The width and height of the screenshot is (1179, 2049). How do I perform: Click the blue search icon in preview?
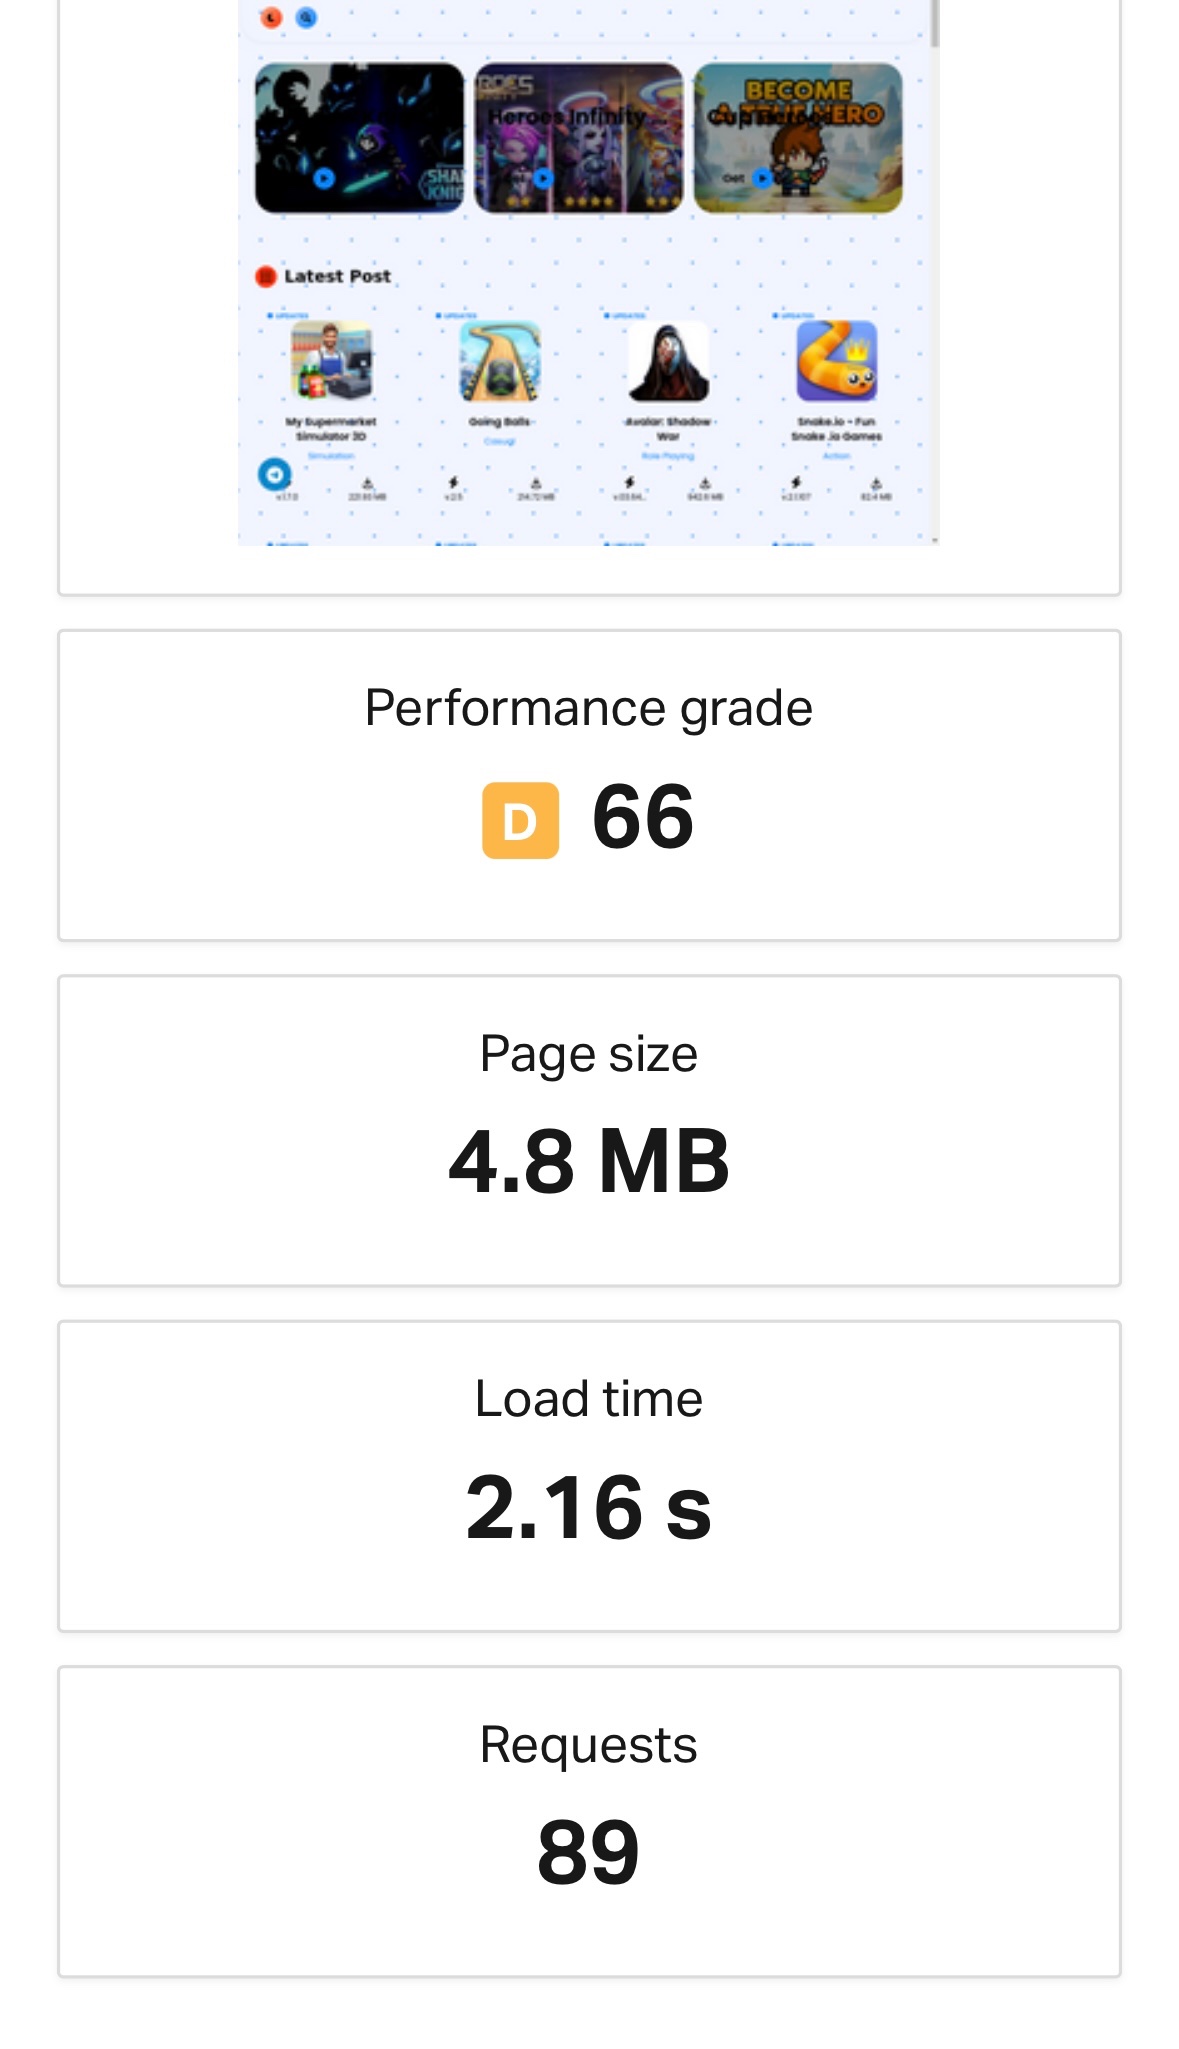tap(306, 18)
